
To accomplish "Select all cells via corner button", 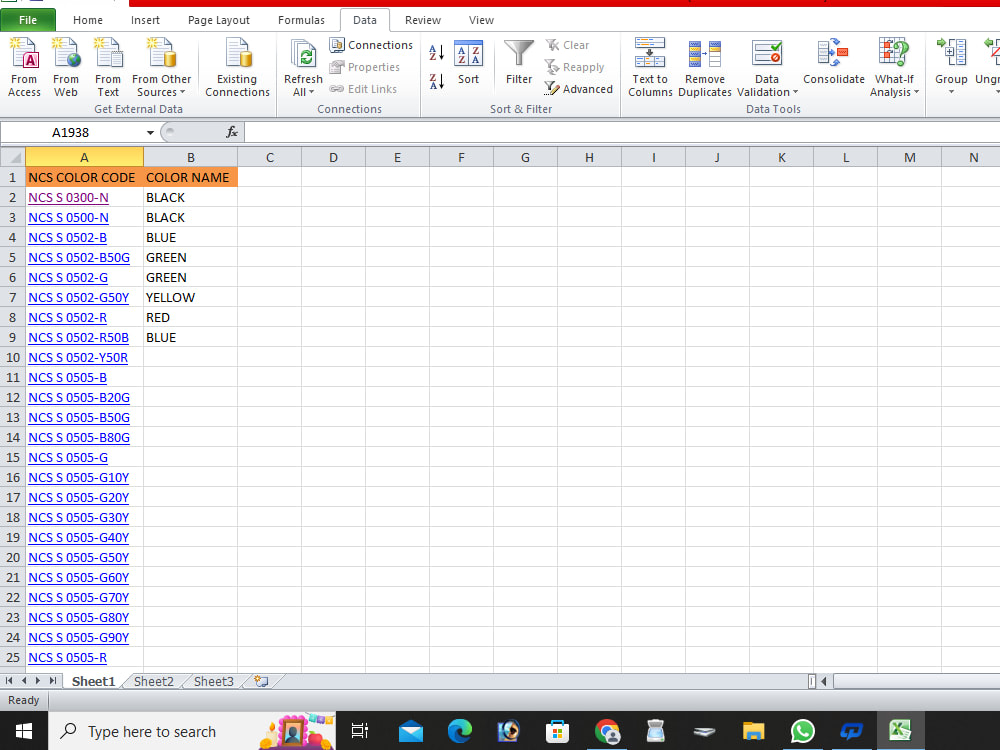I will pyautogui.click(x=13, y=157).
